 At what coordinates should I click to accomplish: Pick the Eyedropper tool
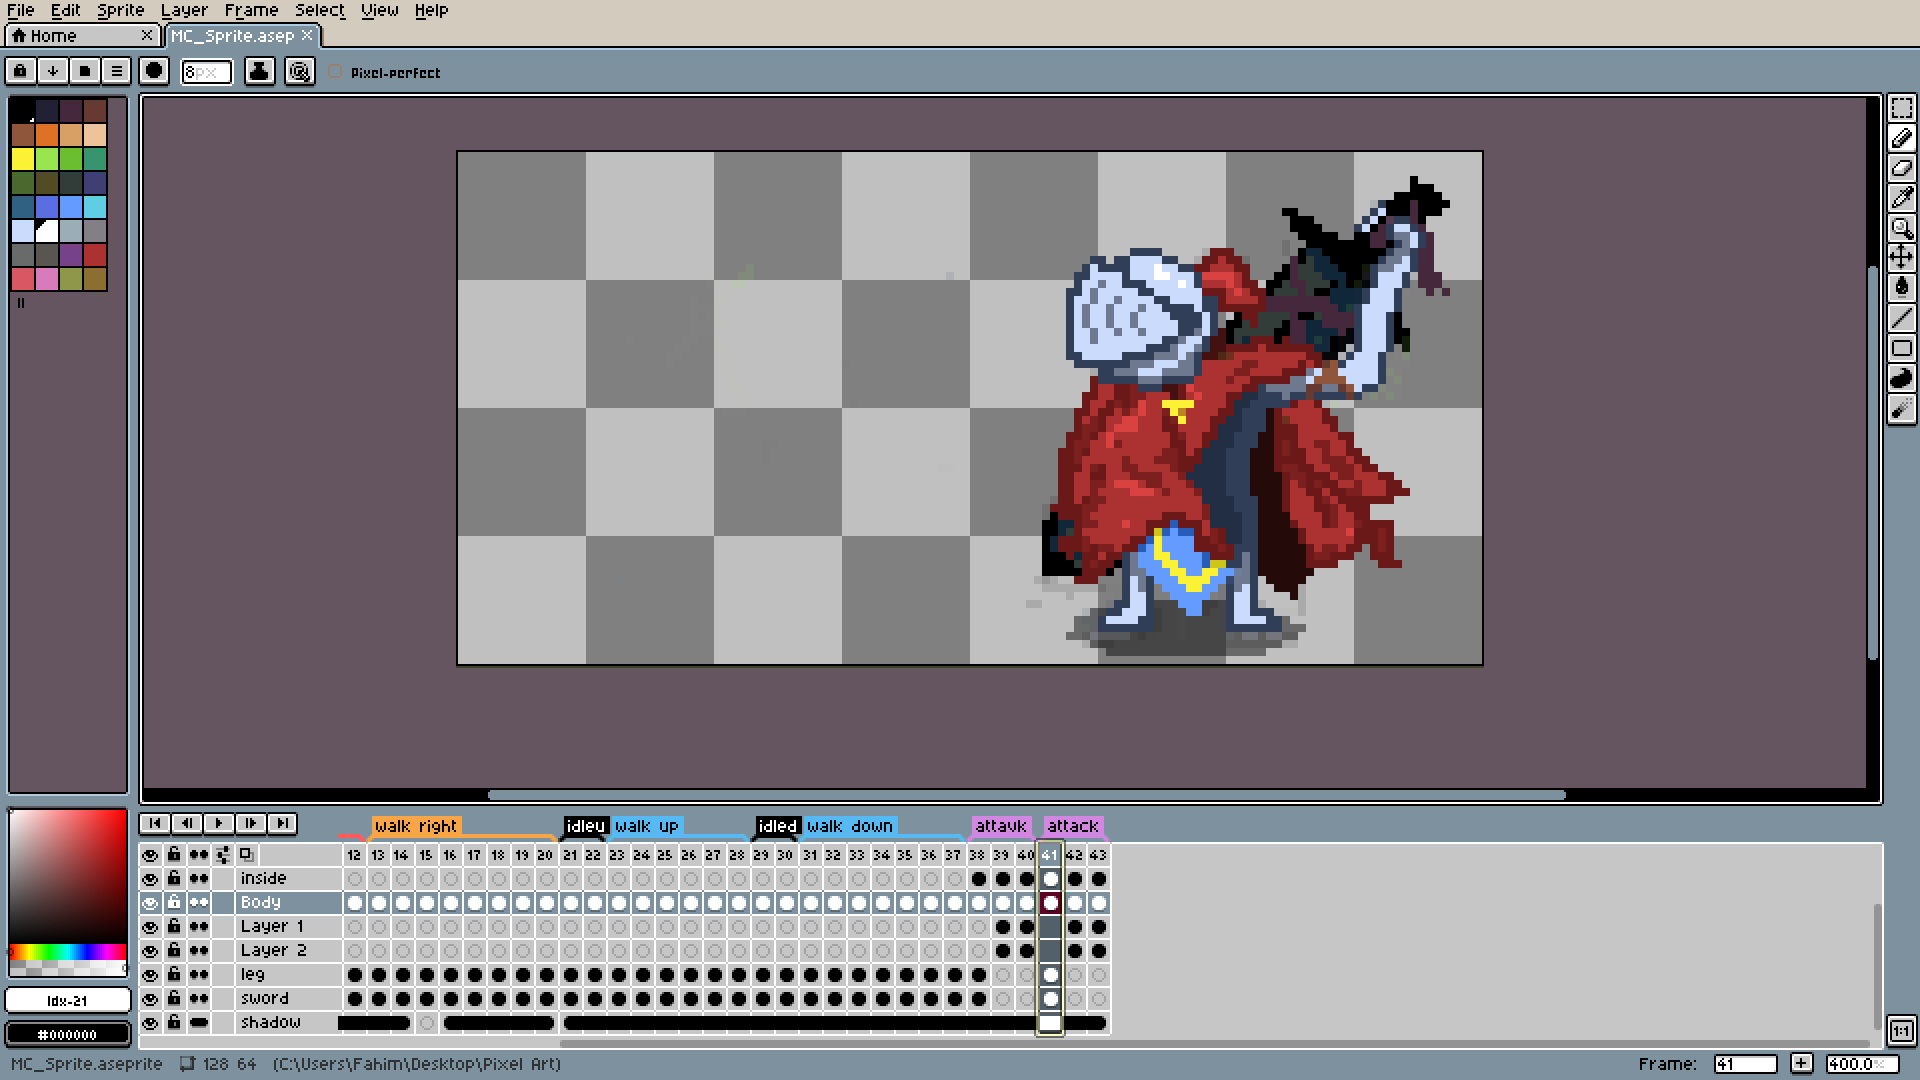tap(1901, 198)
